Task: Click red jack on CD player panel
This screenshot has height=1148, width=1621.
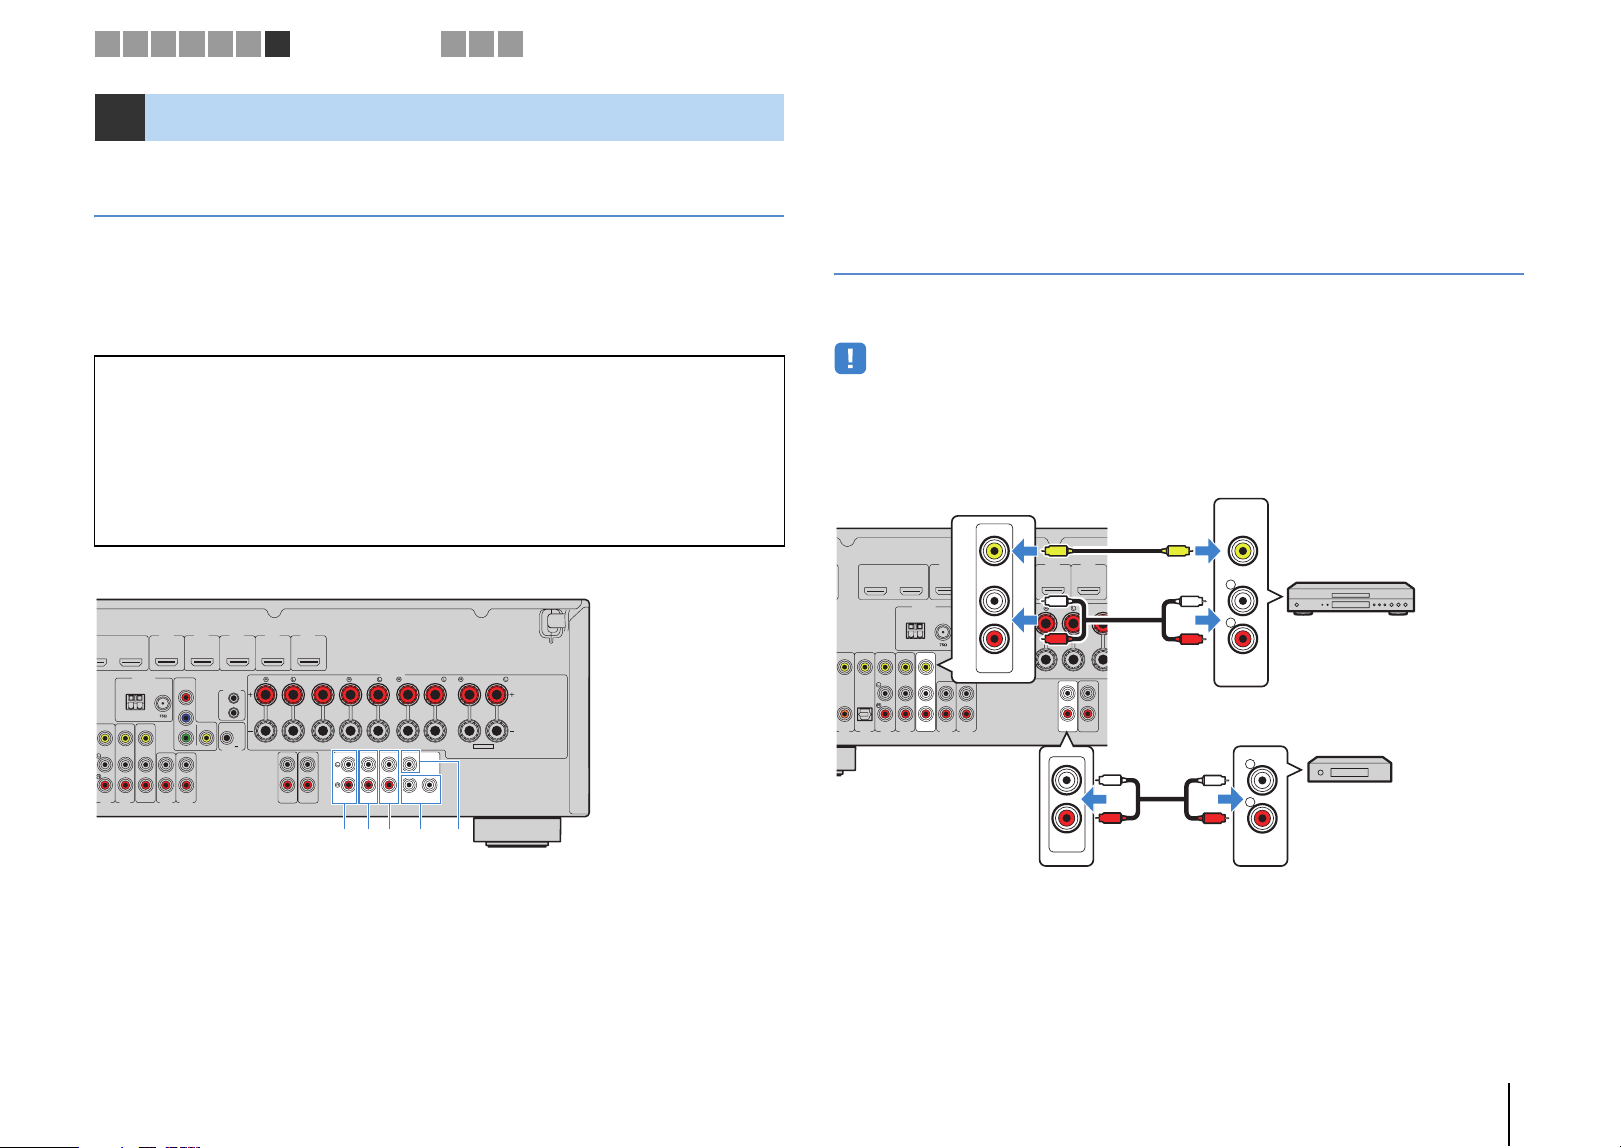Action: [x=1262, y=819]
